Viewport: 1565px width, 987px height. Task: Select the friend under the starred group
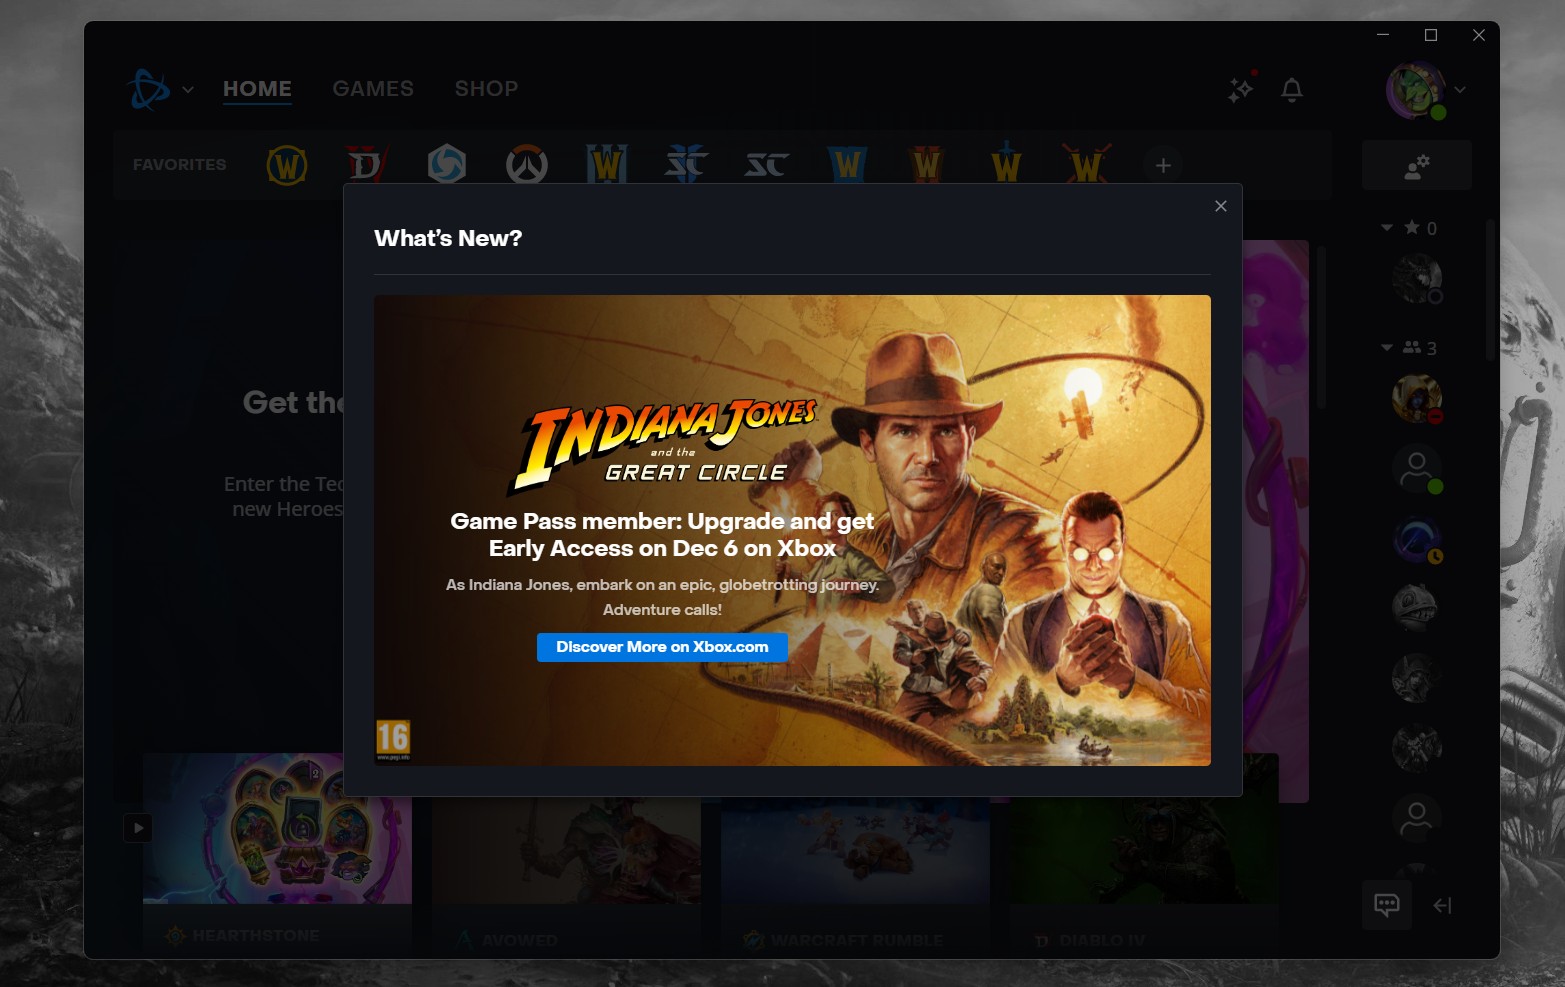1416,279
